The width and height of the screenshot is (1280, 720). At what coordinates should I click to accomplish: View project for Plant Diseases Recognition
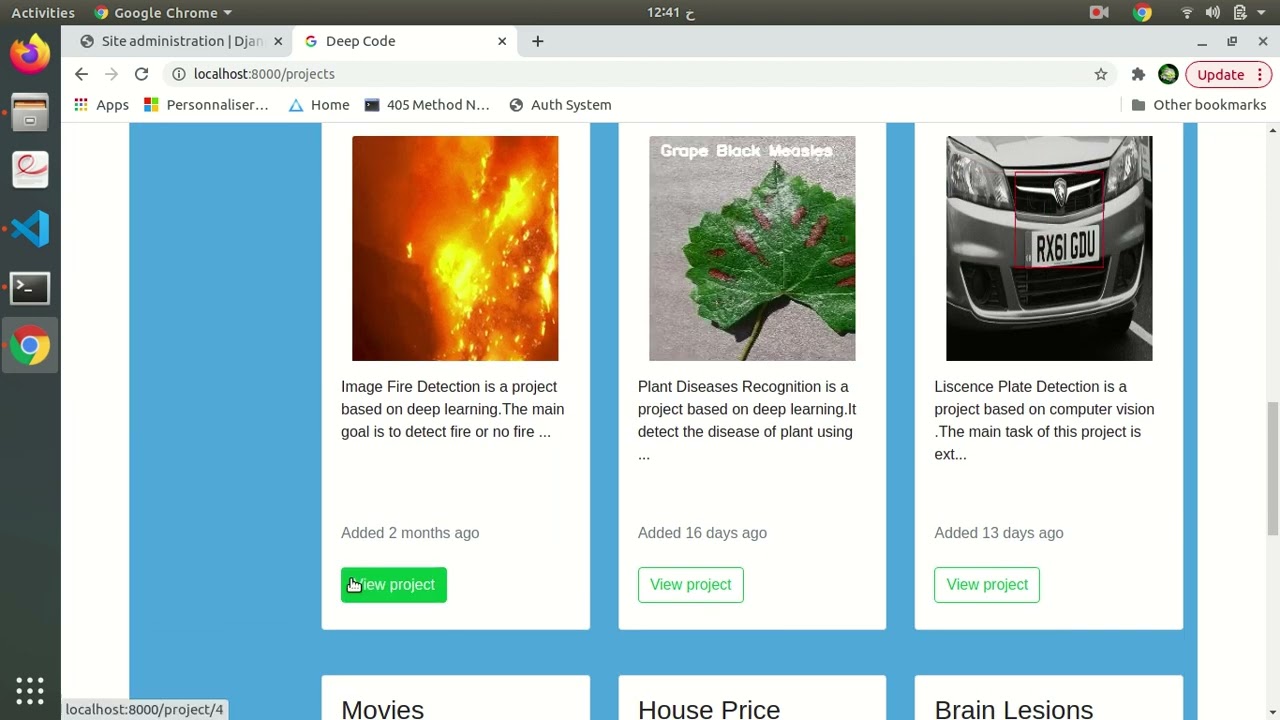[691, 585]
